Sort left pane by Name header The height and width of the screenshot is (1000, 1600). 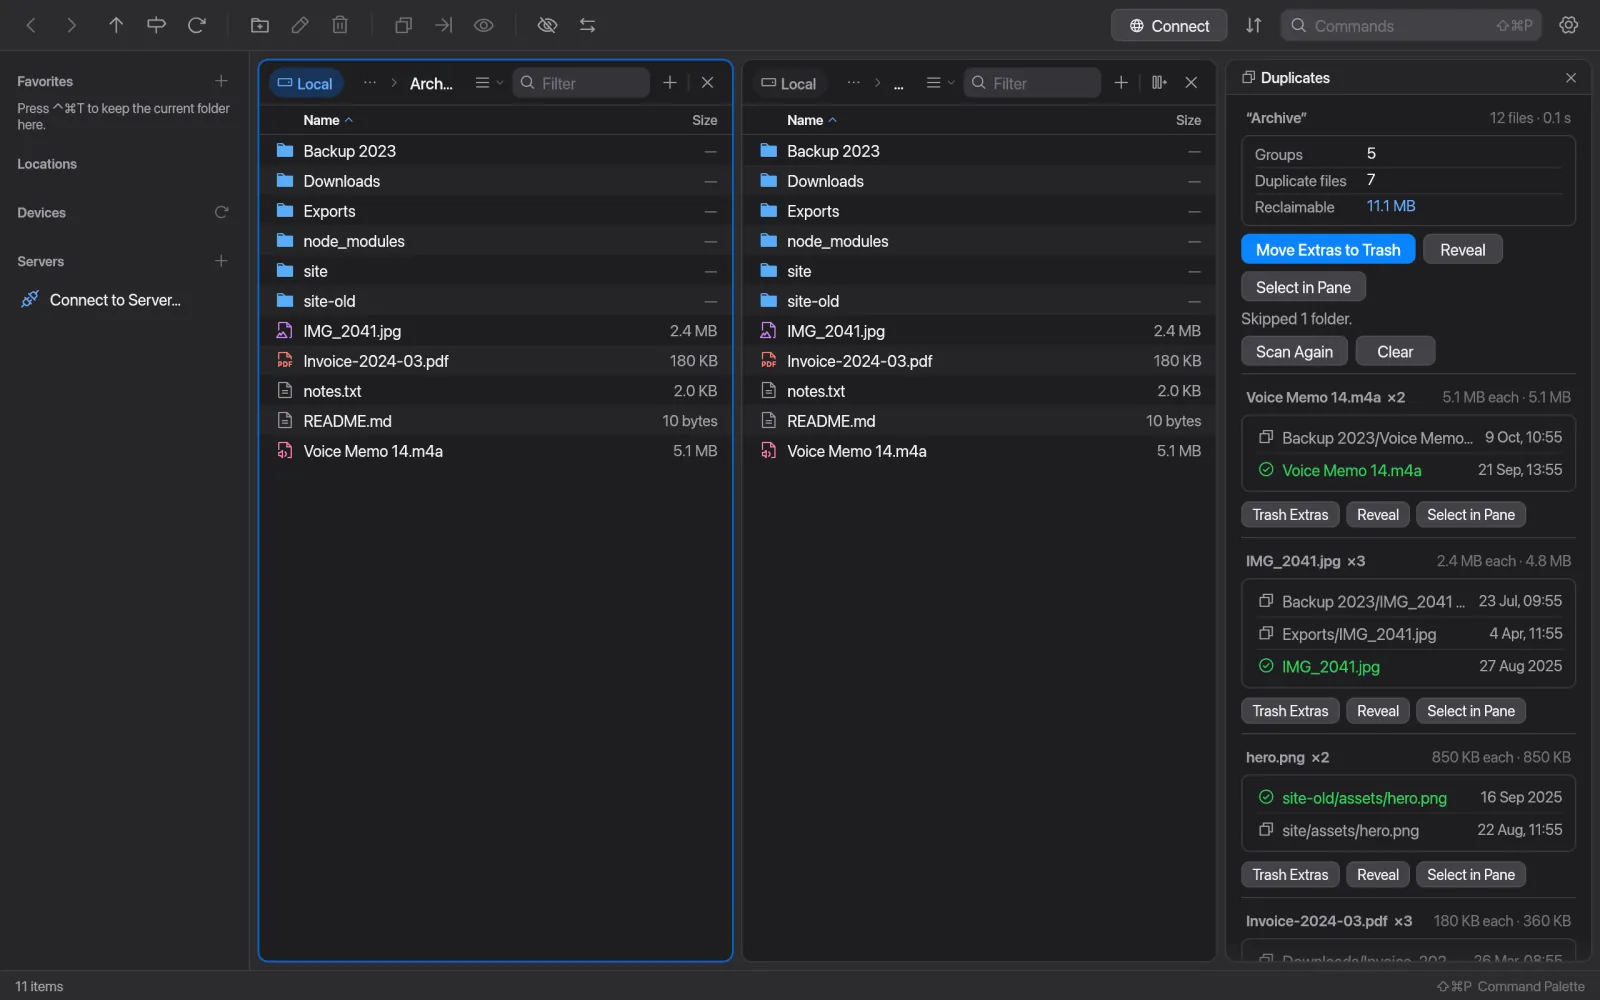tap(328, 120)
